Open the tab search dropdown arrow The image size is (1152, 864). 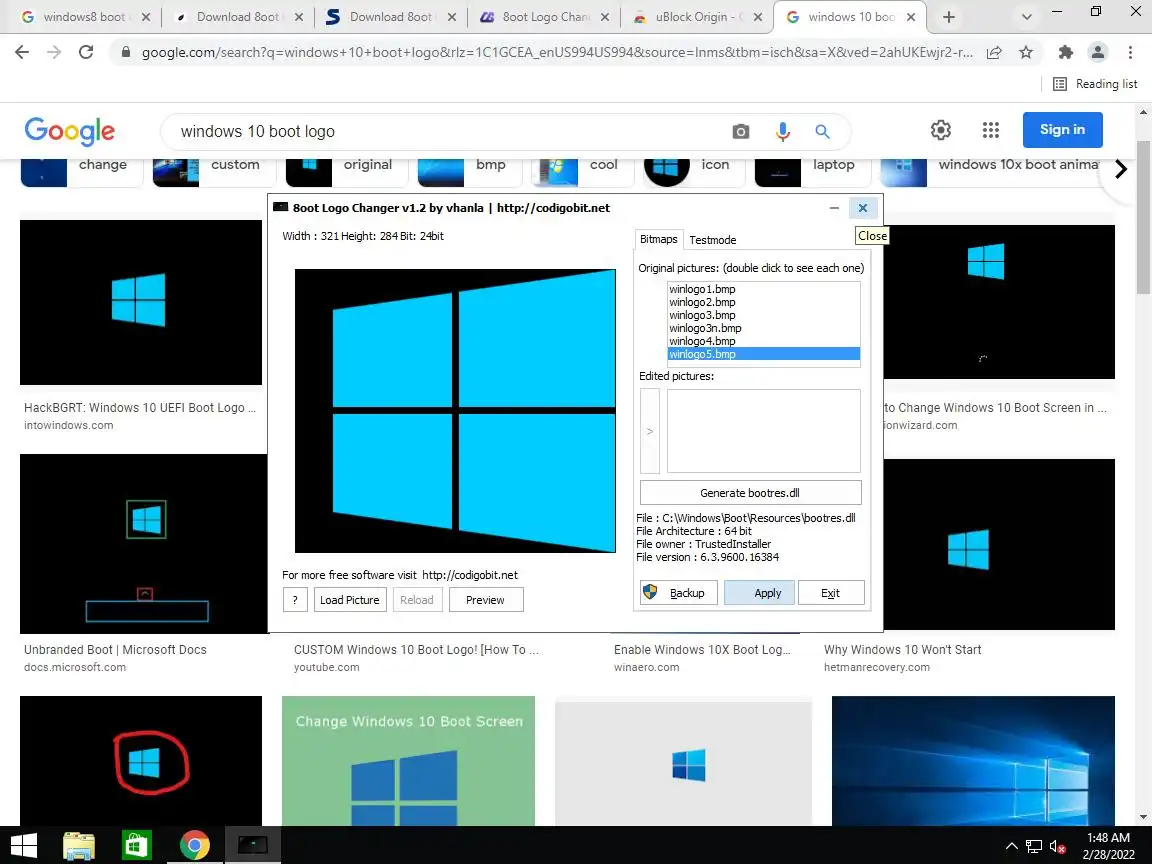[x=1026, y=17]
